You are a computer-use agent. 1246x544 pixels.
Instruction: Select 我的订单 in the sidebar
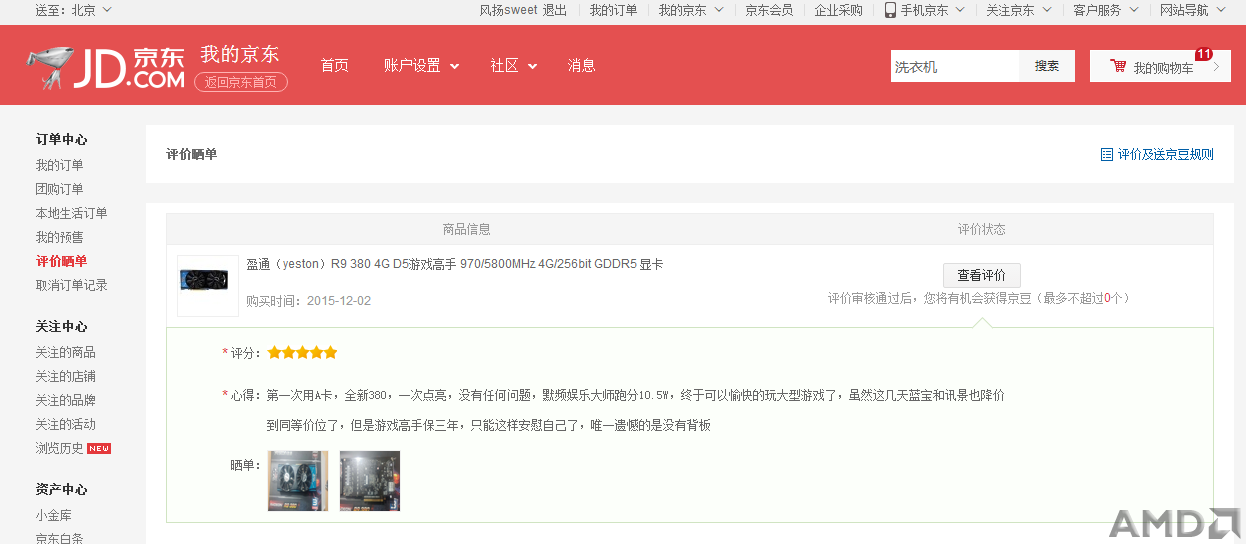(x=59, y=165)
